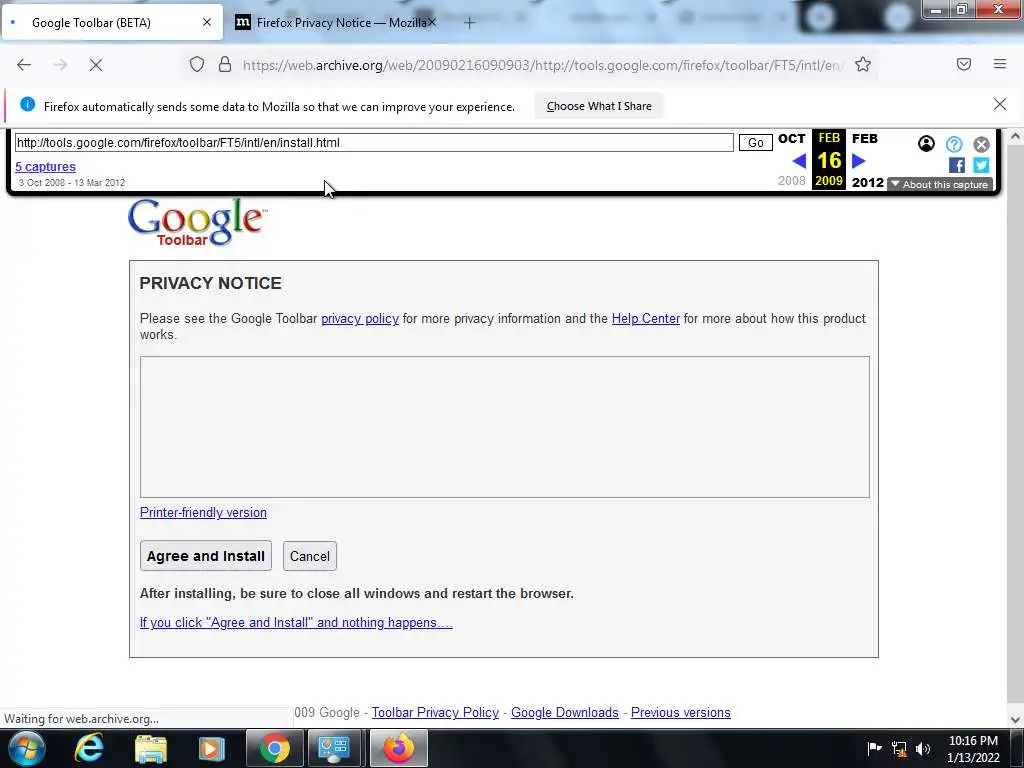
Task: Click the page scrollbar up arrow
Action: [1015, 136]
